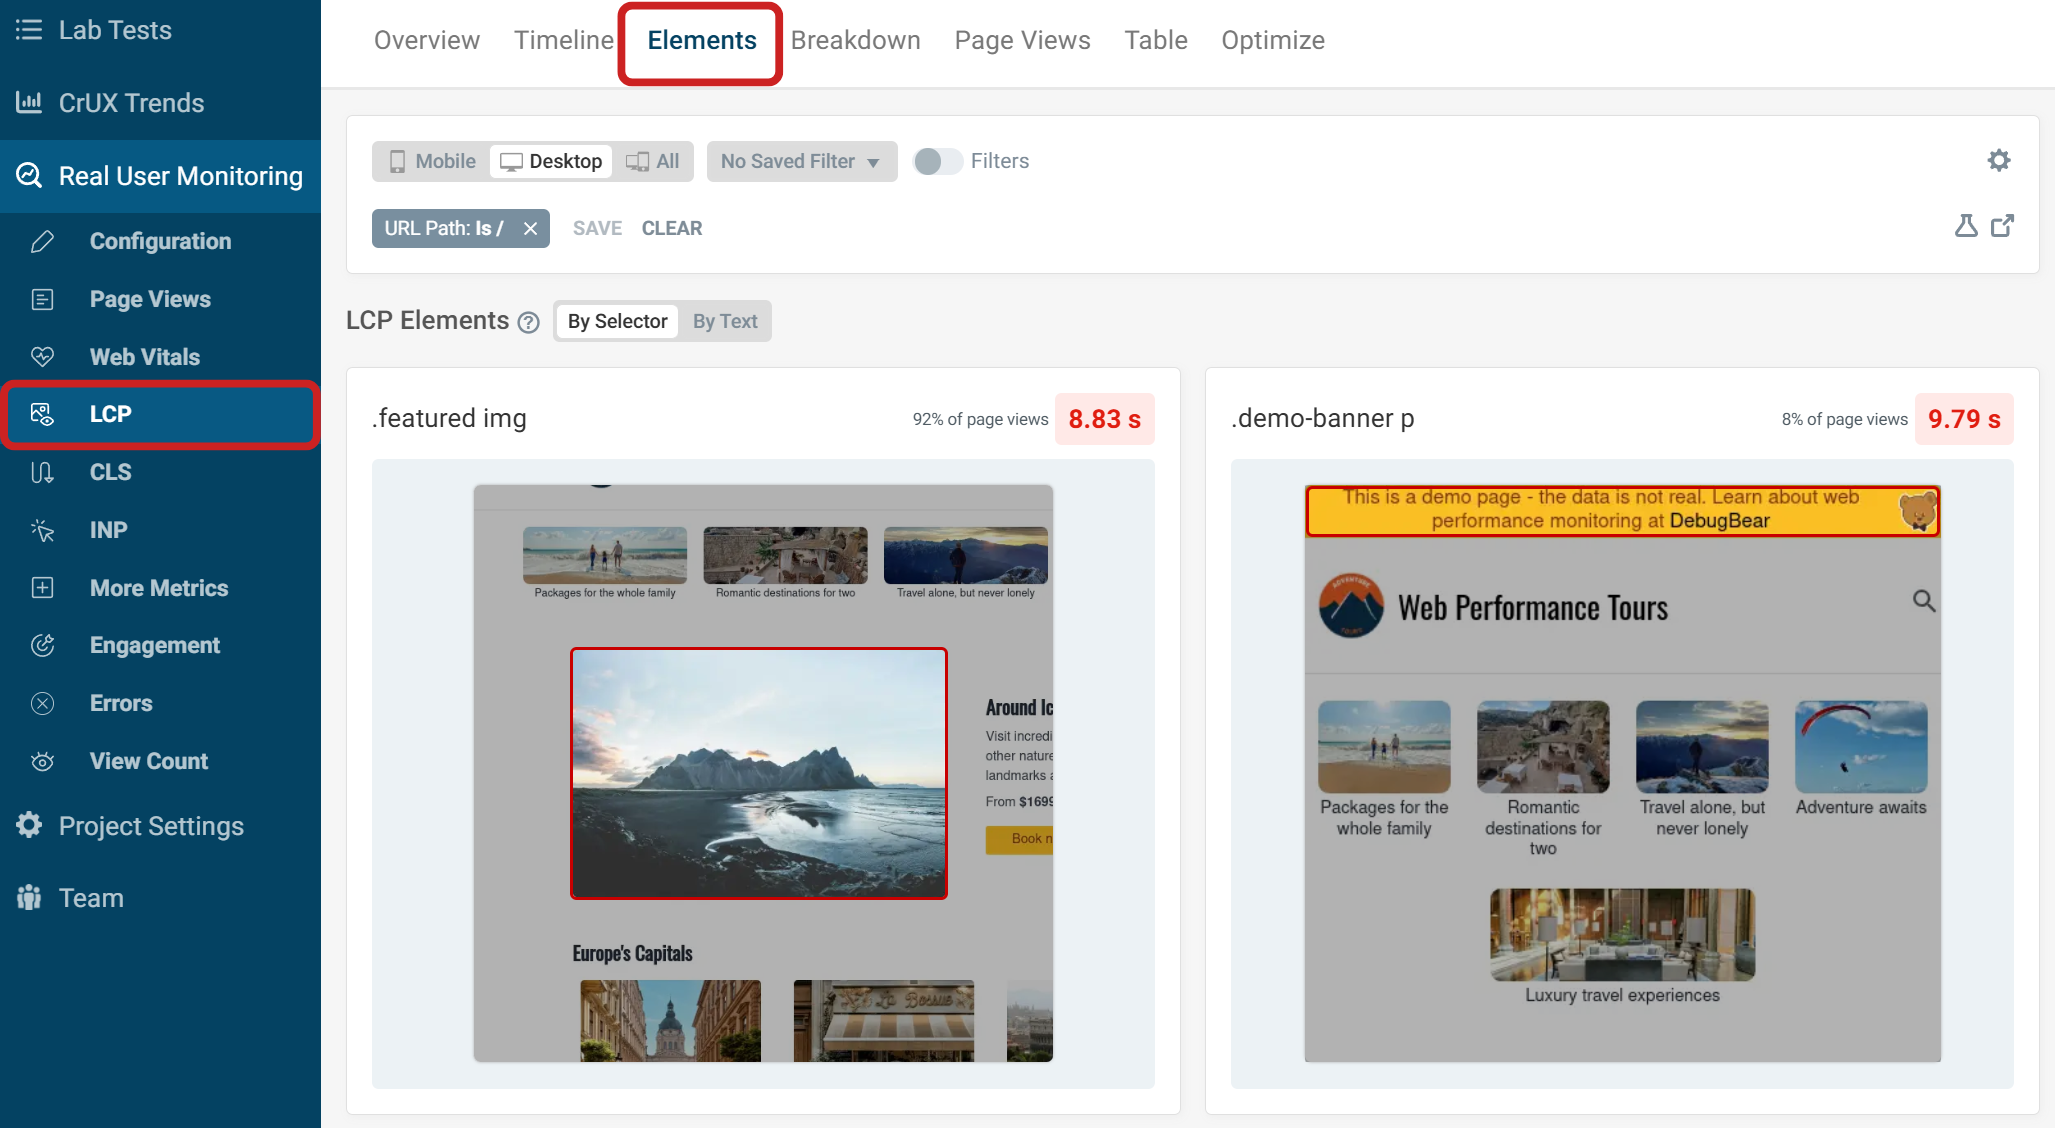This screenshot has width=2055, height=1128.
Task: Click CLEAR to remove applied filters
Action: point(671,228)
